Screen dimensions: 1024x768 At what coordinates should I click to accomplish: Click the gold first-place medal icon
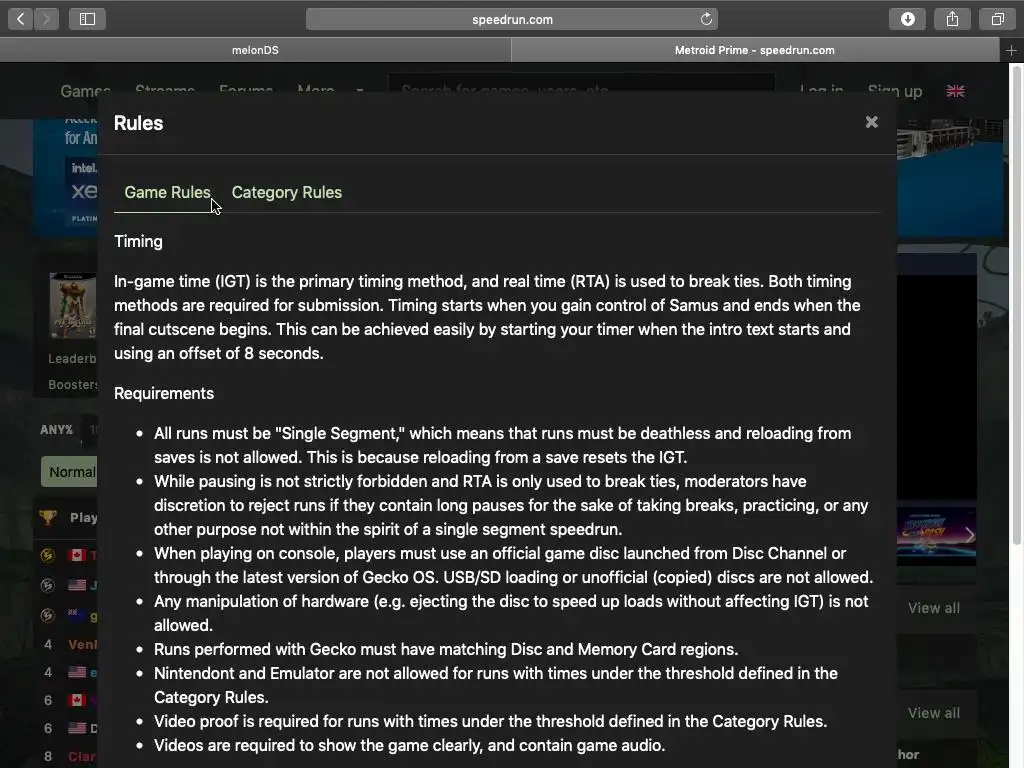pyautogui.click(x=48, y=555)
